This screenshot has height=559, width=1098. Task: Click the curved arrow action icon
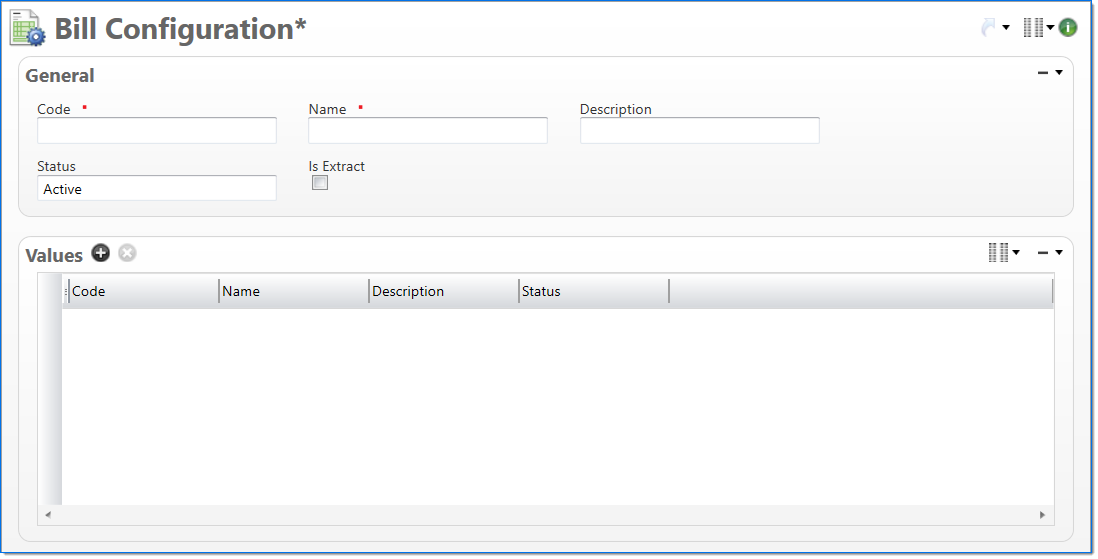988,28
